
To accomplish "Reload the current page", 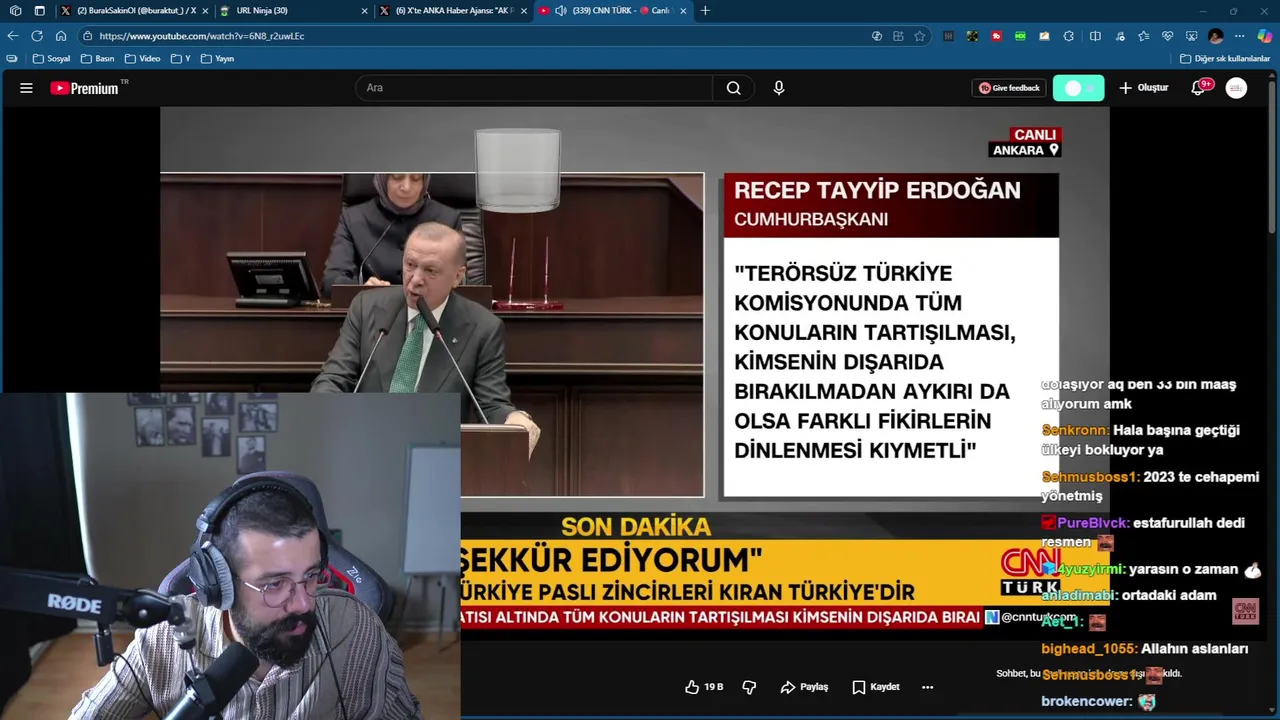I will pos(37,36).
